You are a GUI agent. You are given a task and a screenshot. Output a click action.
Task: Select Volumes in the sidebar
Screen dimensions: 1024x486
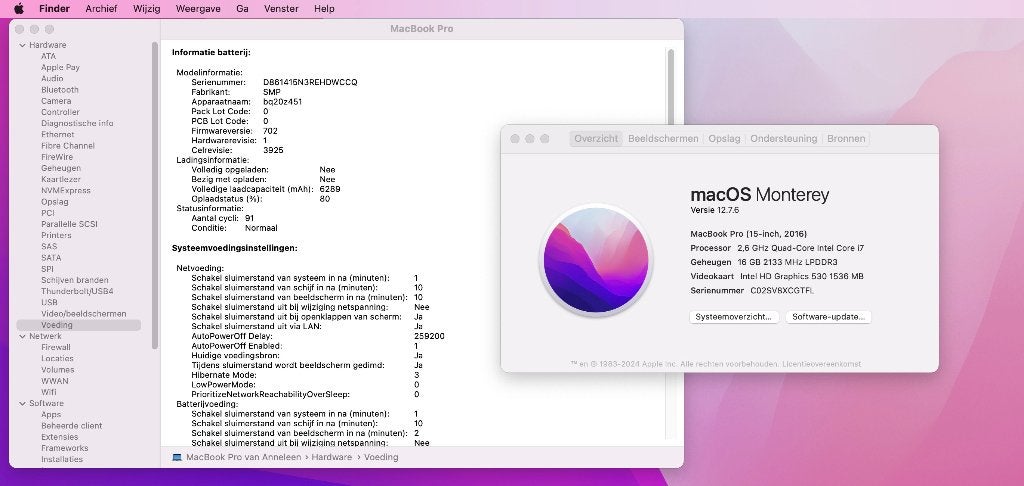(x=57, y=370)
